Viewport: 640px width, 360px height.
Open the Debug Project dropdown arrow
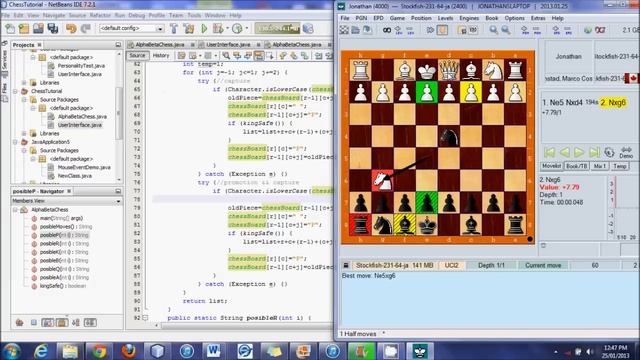click(227, 29)
